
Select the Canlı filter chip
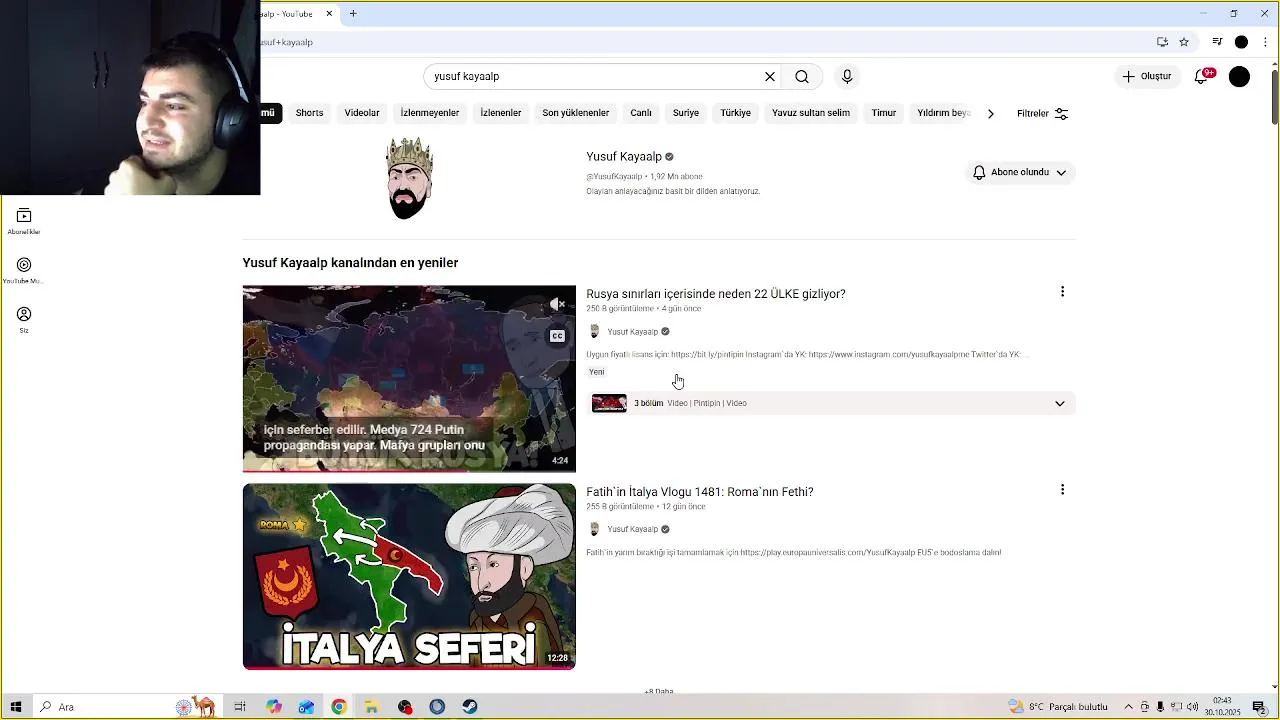(x=641, y=113)
